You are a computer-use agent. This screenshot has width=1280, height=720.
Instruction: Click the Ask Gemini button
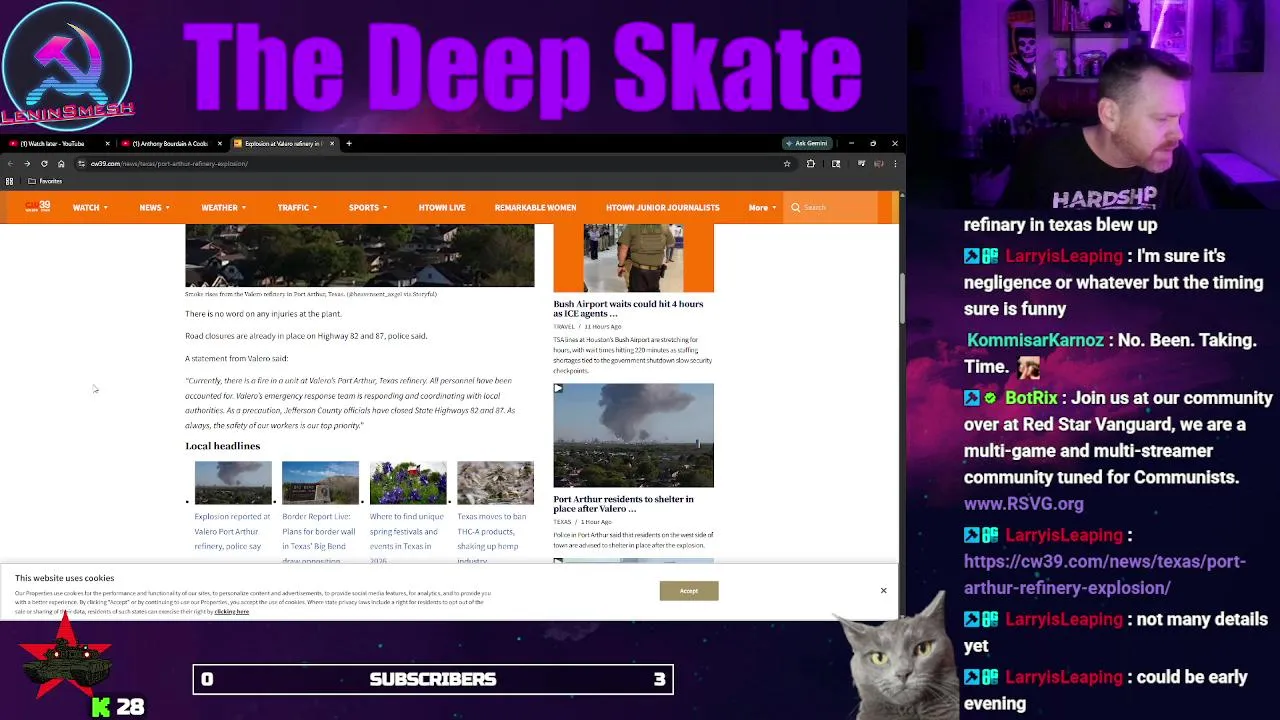point(807,143)
